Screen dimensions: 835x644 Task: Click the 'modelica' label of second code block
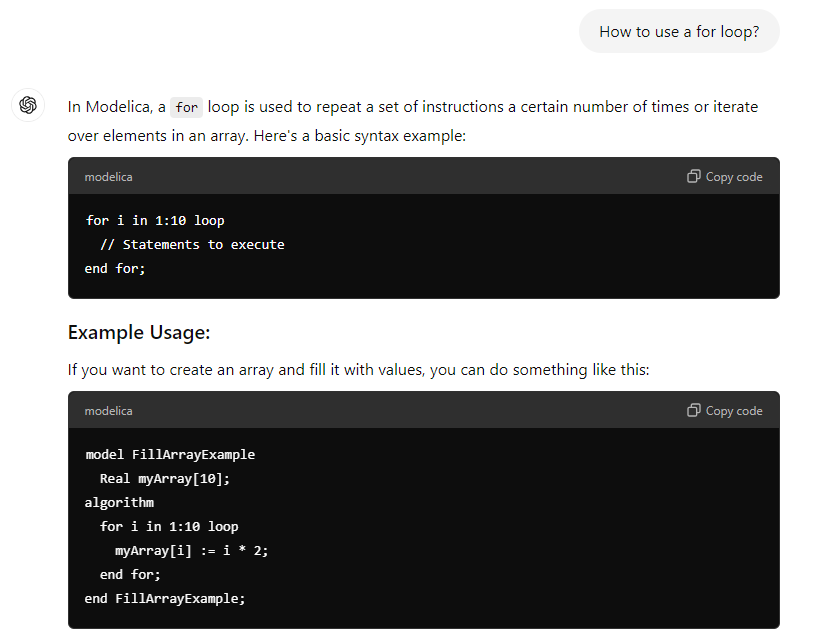(x=109, y=411)
